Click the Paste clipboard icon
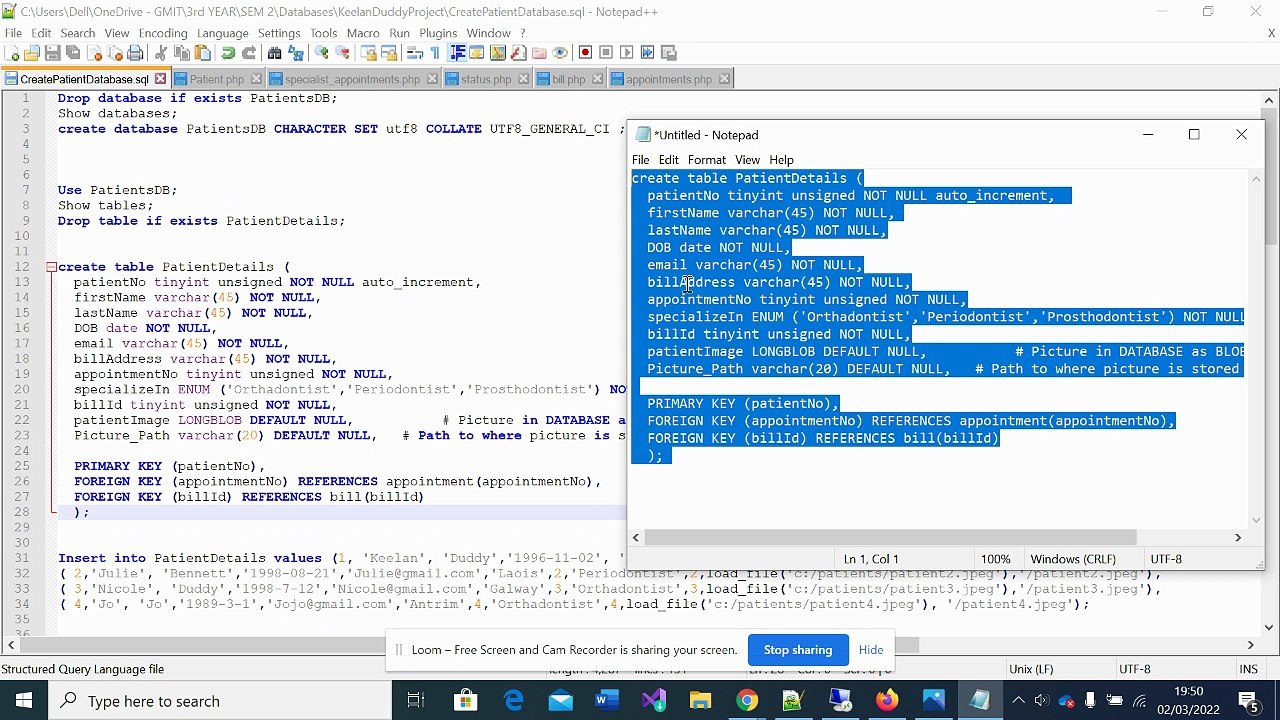Image resolution: width=1280 pixels, height=720 pixels. [x=202, y=53]
